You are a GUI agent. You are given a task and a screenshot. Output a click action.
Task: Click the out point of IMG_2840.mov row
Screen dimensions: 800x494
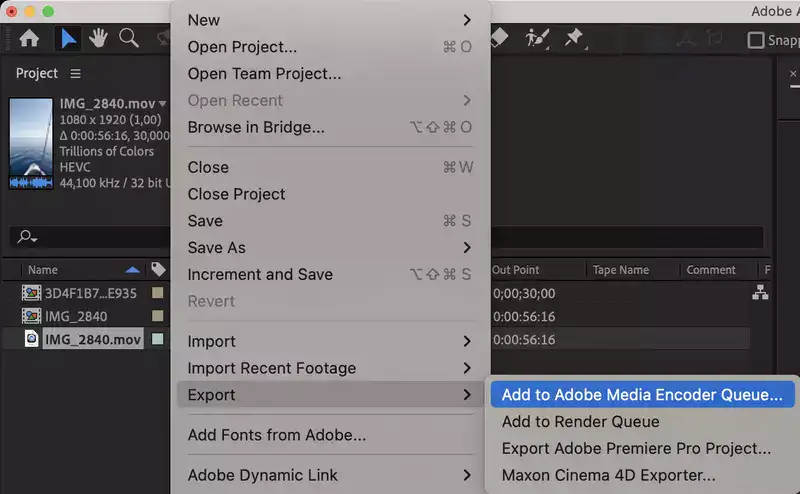(x=524, y=340)
